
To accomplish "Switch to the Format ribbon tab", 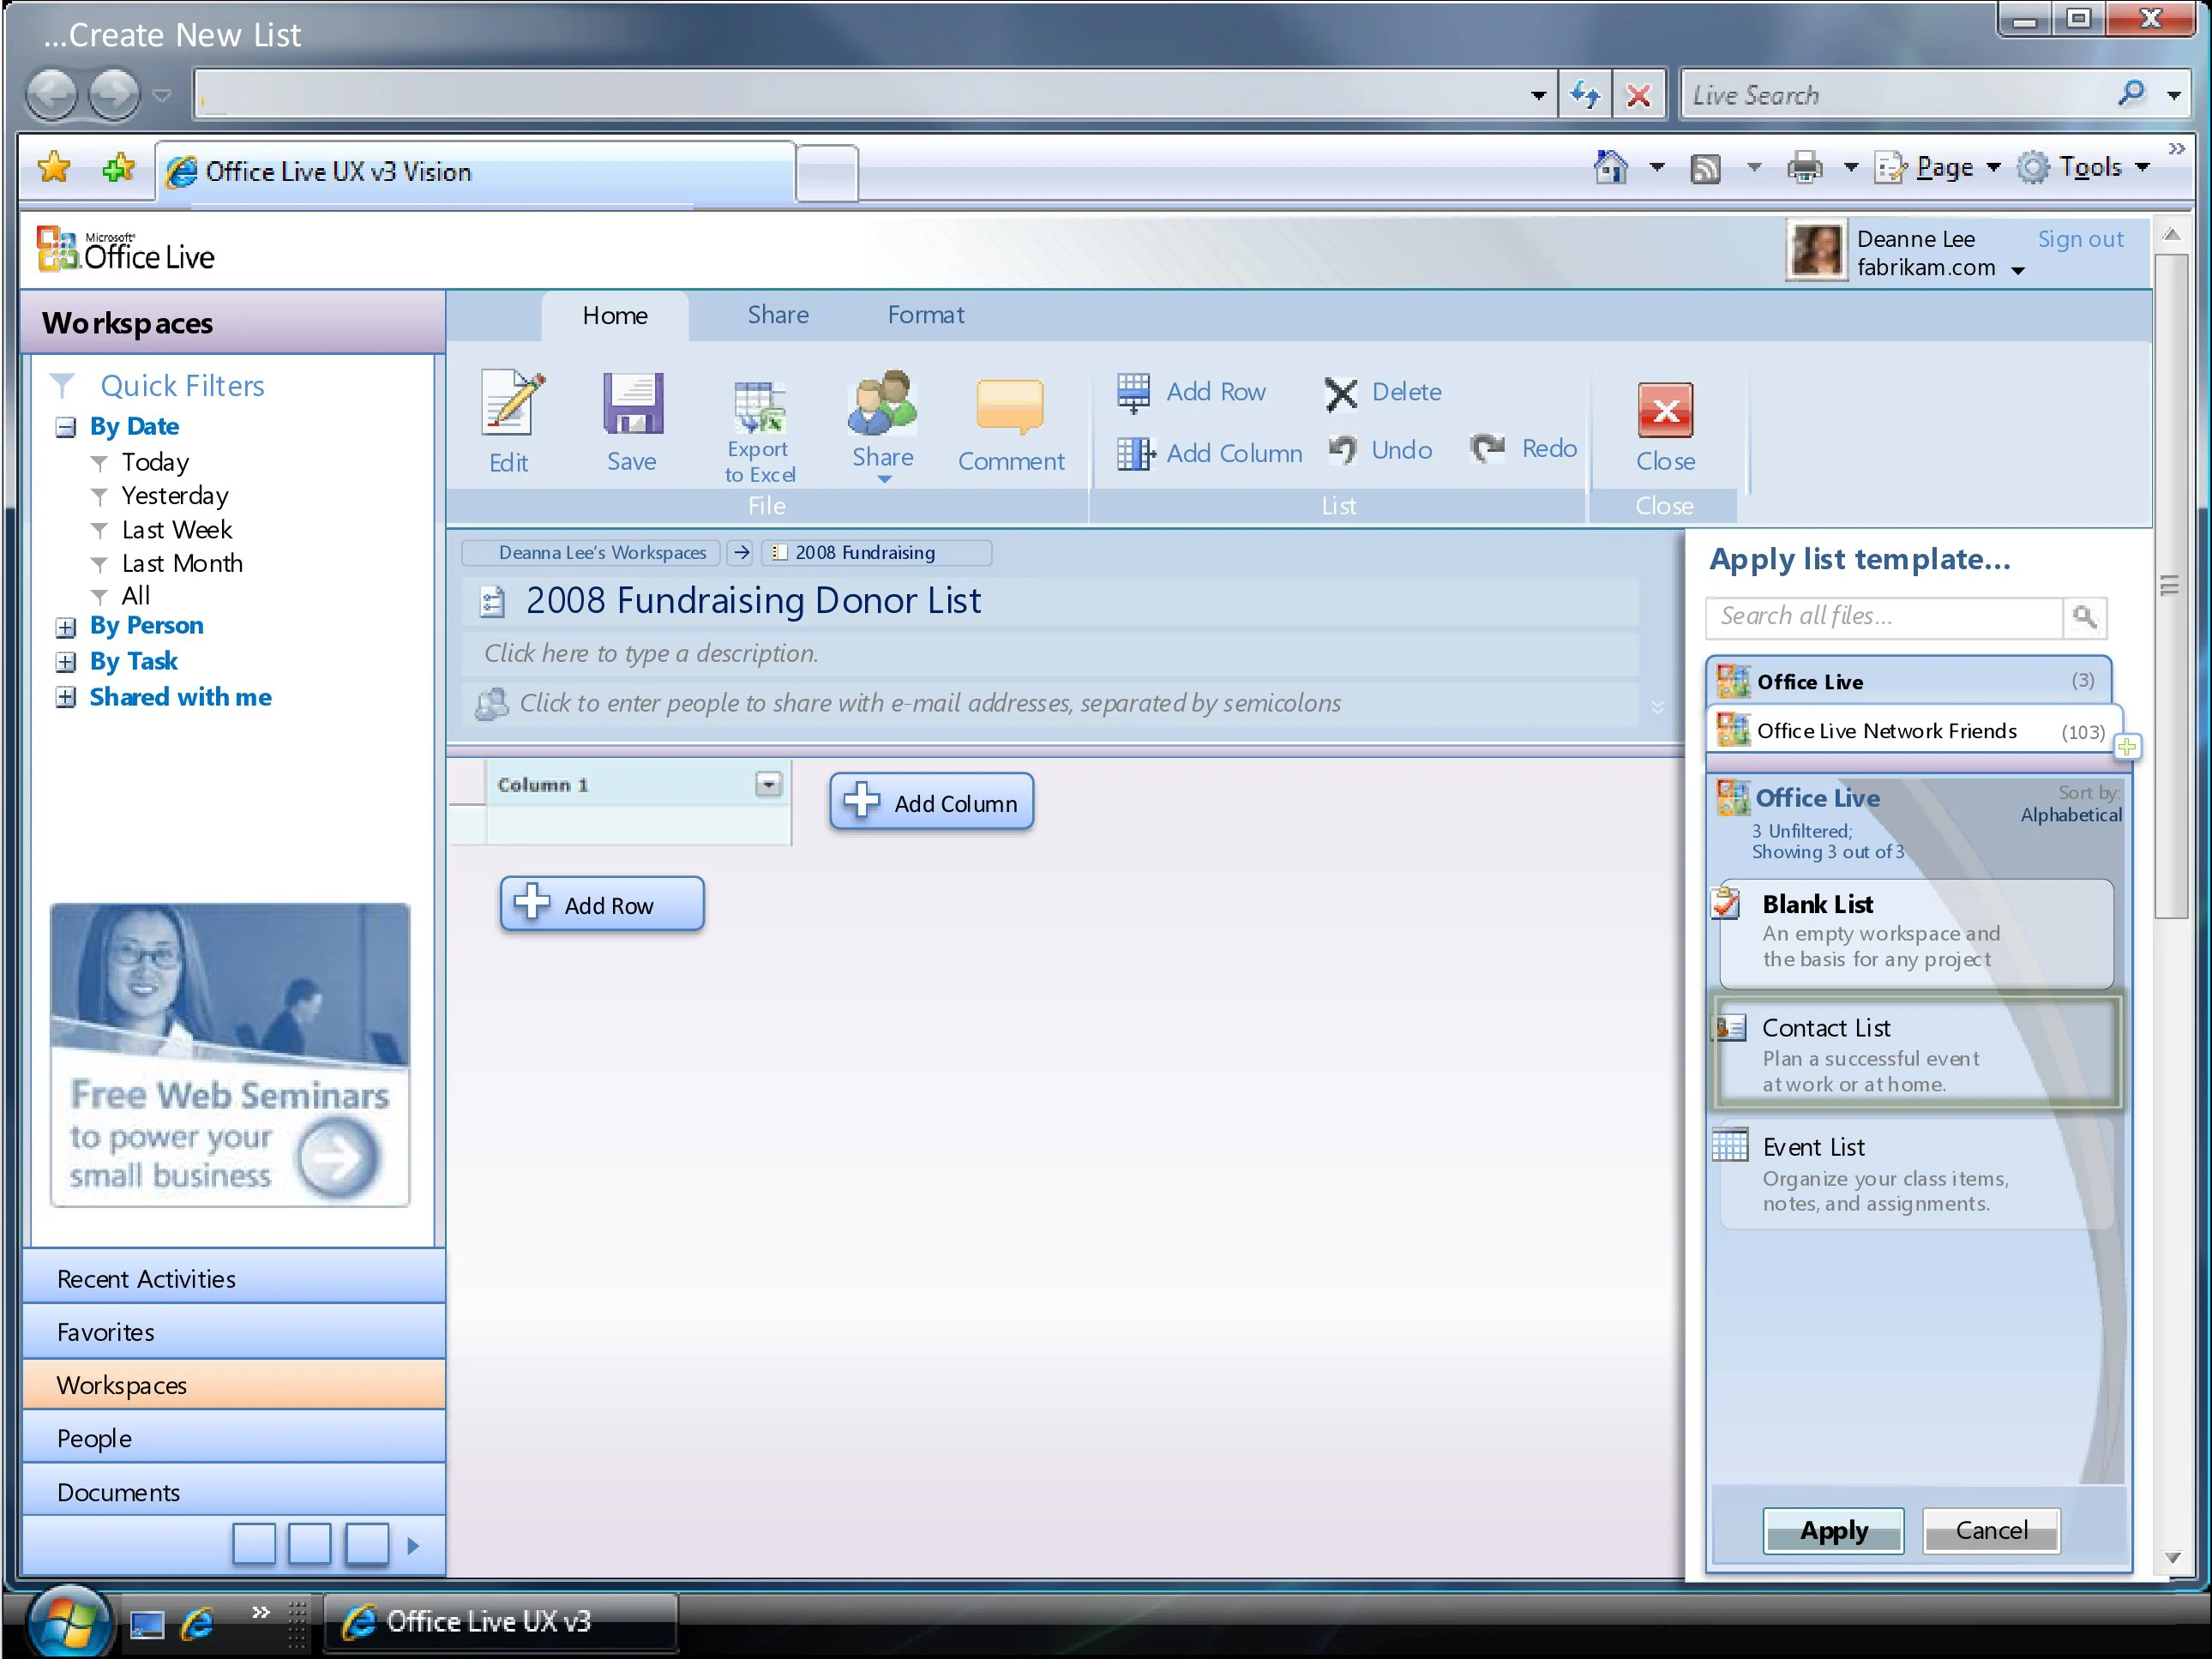I will coord(926,315).
